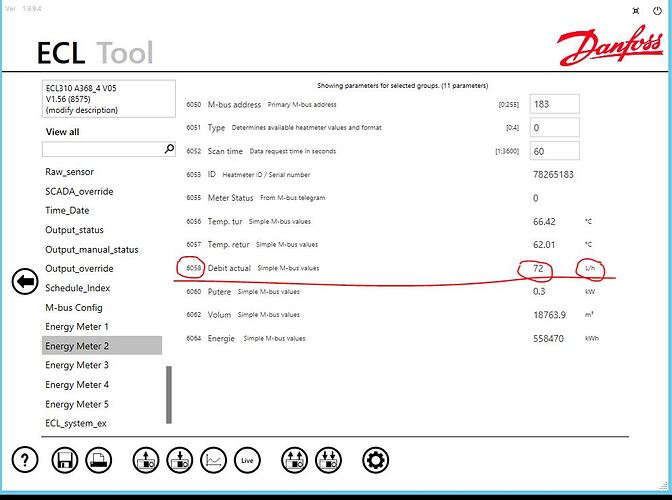Image resolution: width=672 pixels, height=500 pixels.
Task: Click the device description box ECL310
Action: (x=109, y=99)
